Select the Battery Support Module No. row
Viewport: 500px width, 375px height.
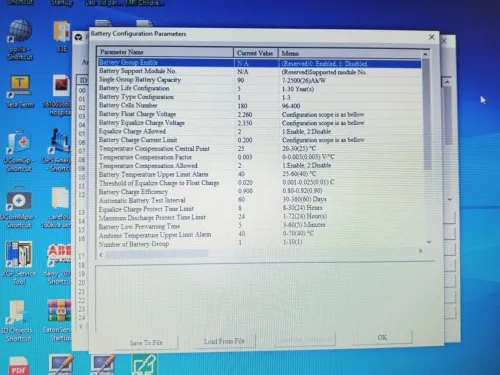click(x=260, y=71)
